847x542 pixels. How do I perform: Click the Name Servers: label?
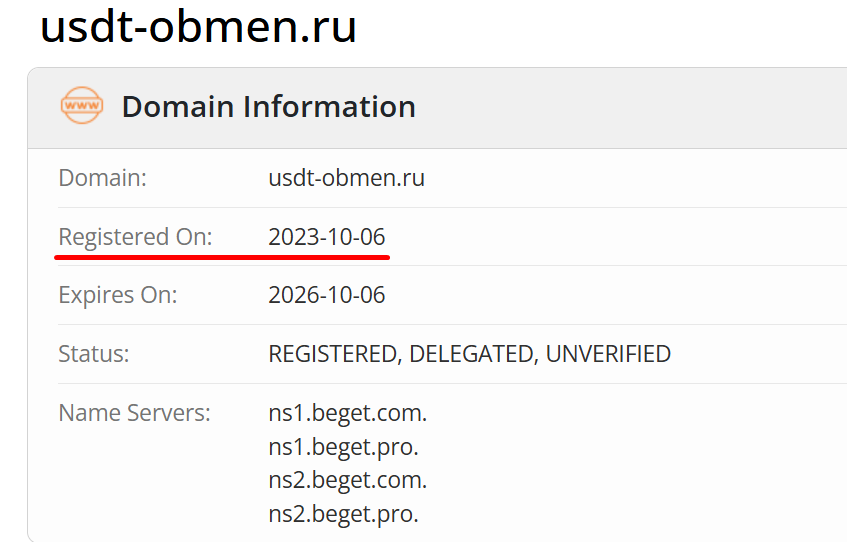pyautogui.click(x=135, y=412)
